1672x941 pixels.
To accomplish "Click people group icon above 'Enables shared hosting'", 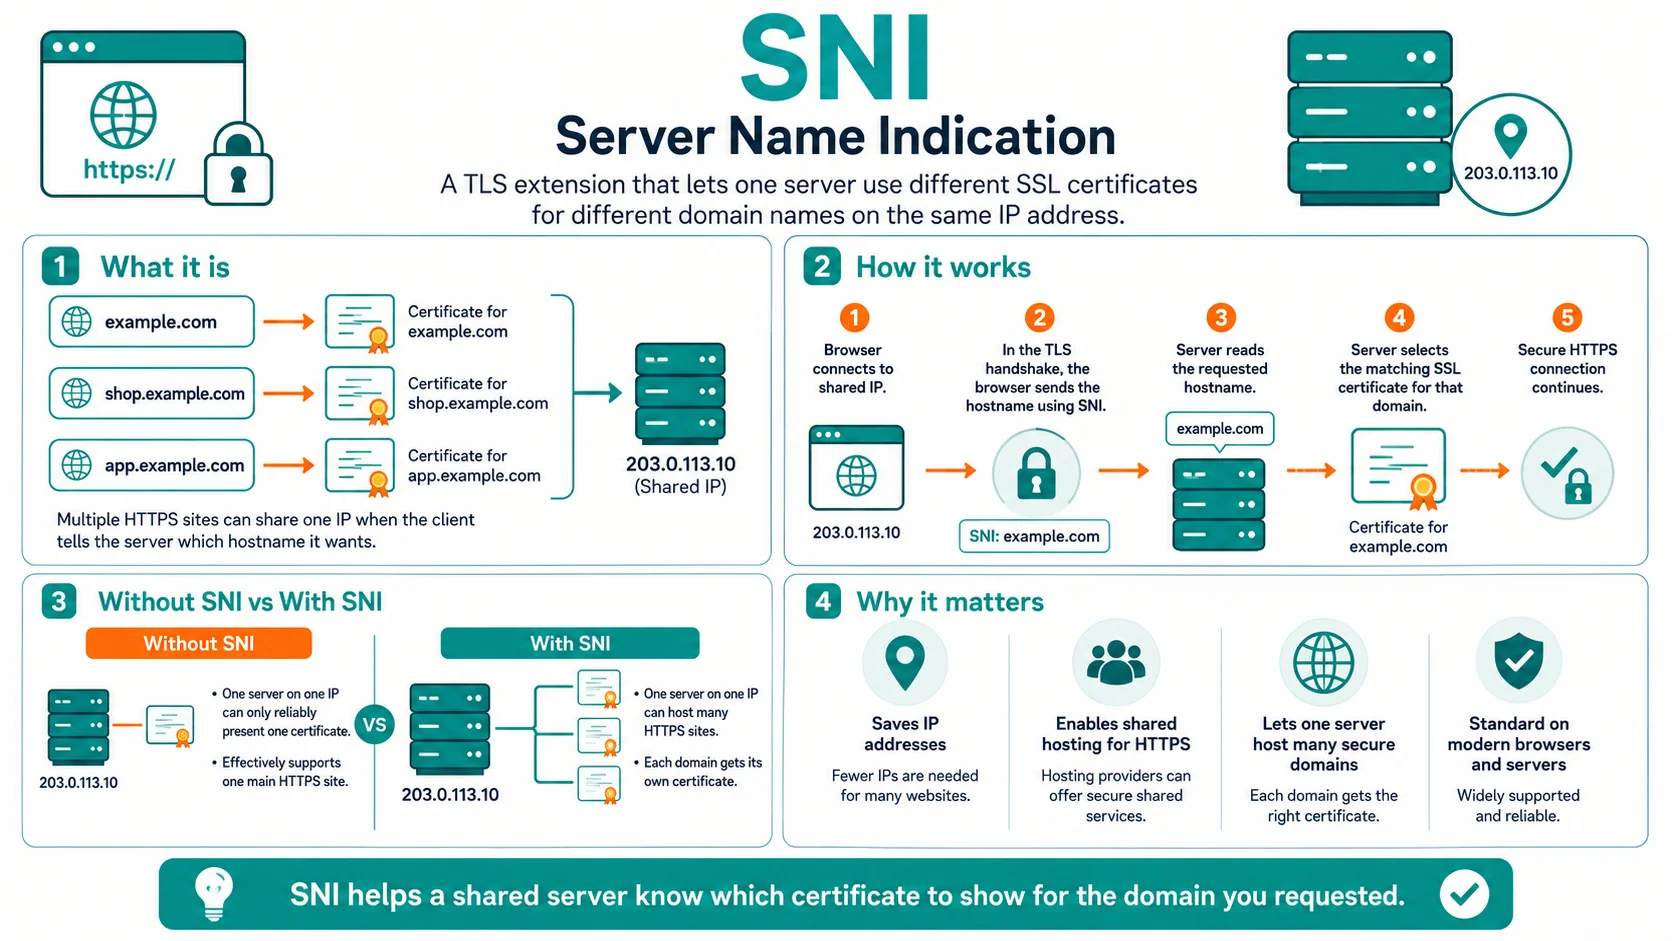I will click(1116, 662).
